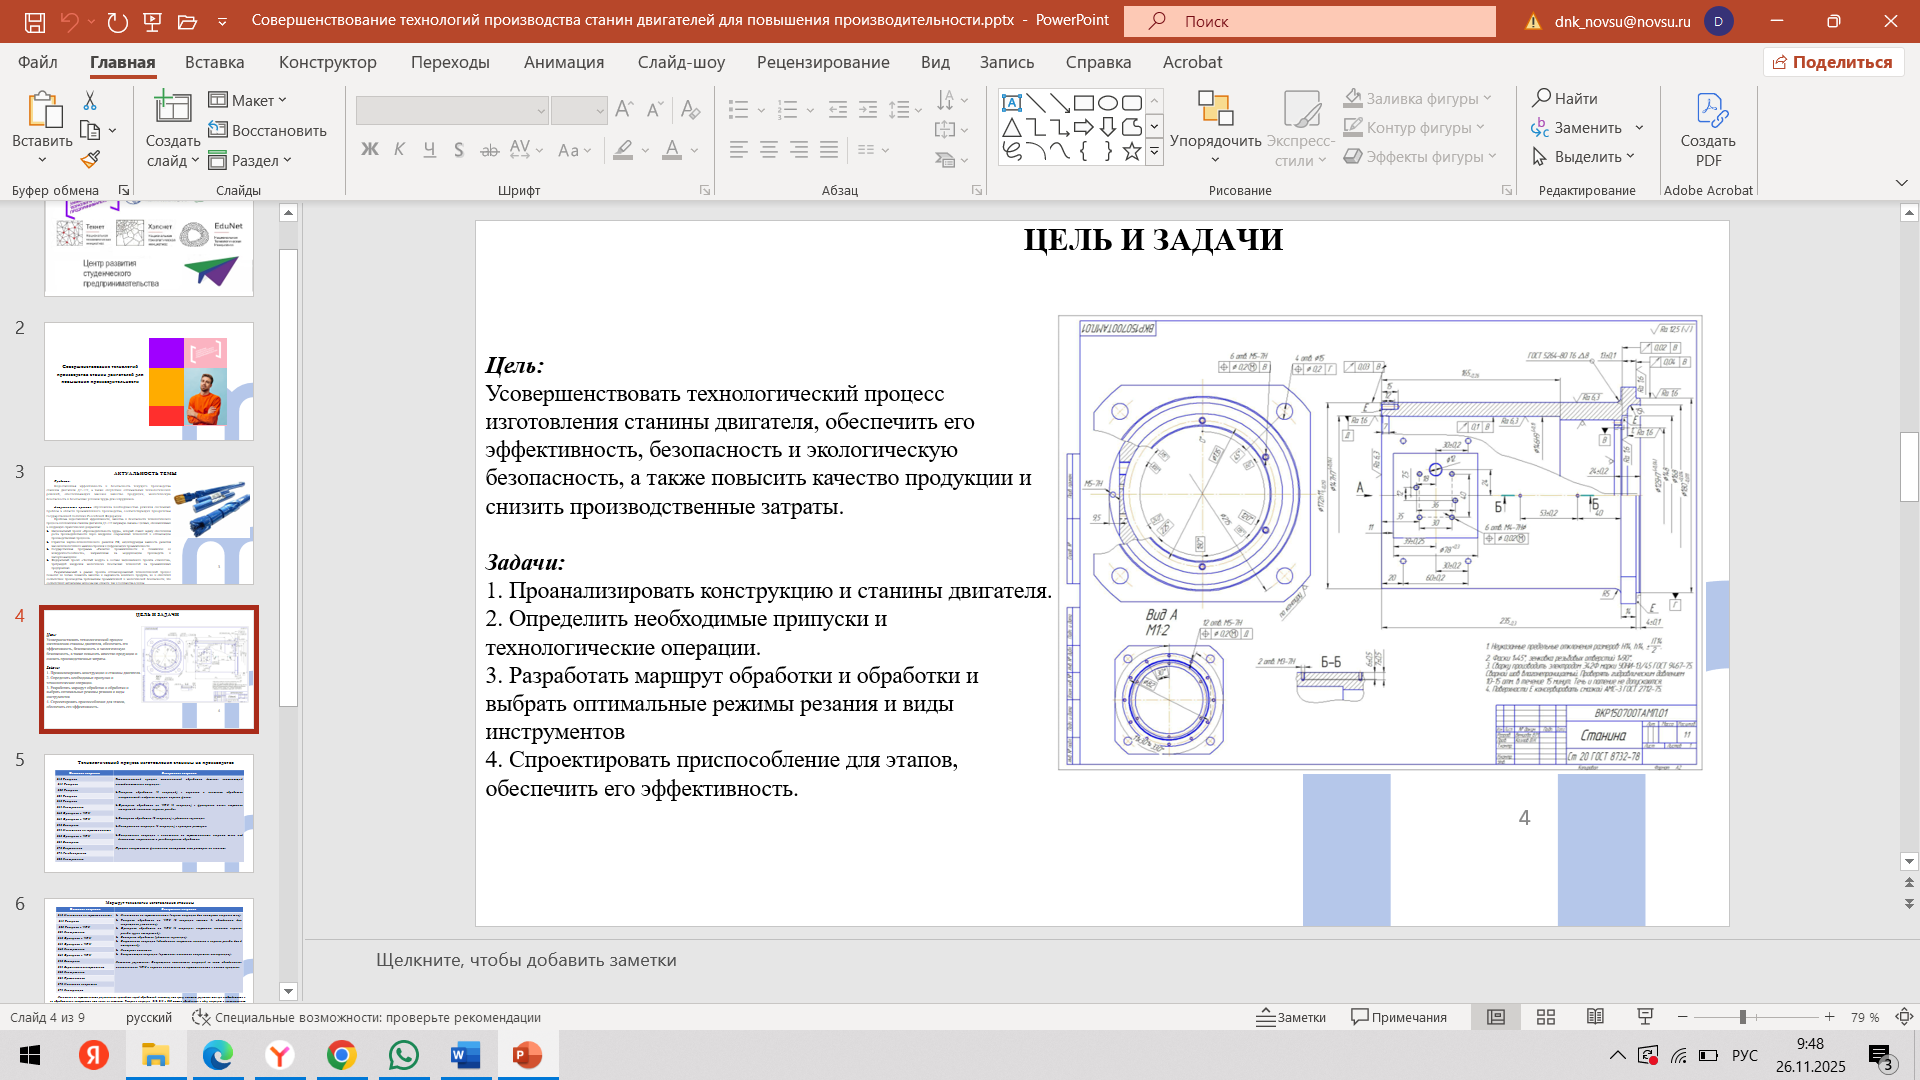Screen dimensions: 1920x1080
Task: Toggle the Comments (Примечания) pane
Action: (1399, 1017)
